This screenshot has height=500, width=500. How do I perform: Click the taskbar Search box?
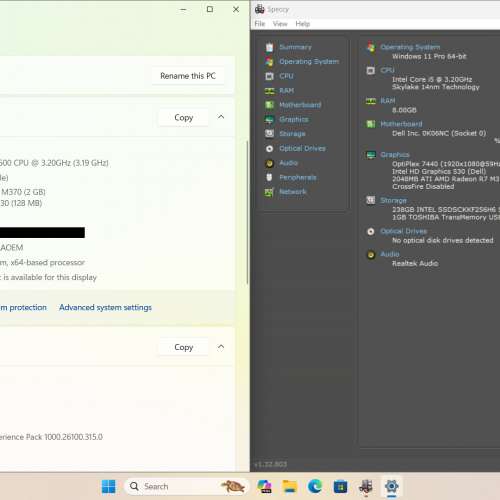187,486
